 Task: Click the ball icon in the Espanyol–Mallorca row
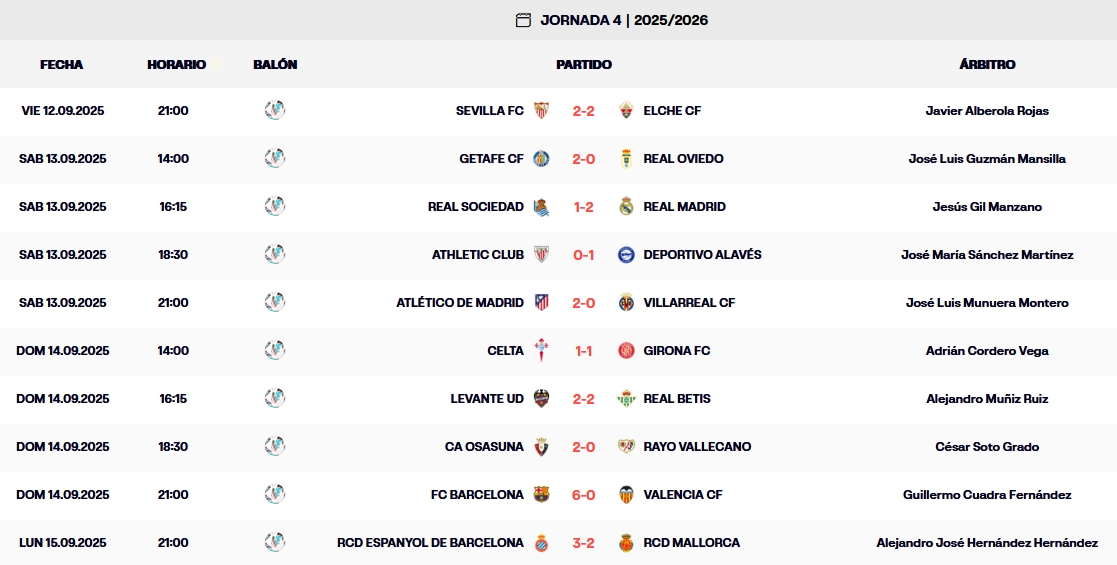point(275,543)
